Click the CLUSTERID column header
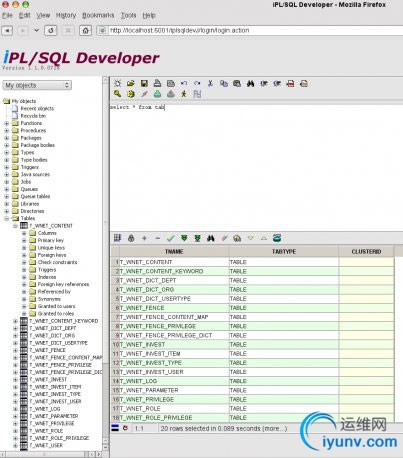 (x=366, y=252)
